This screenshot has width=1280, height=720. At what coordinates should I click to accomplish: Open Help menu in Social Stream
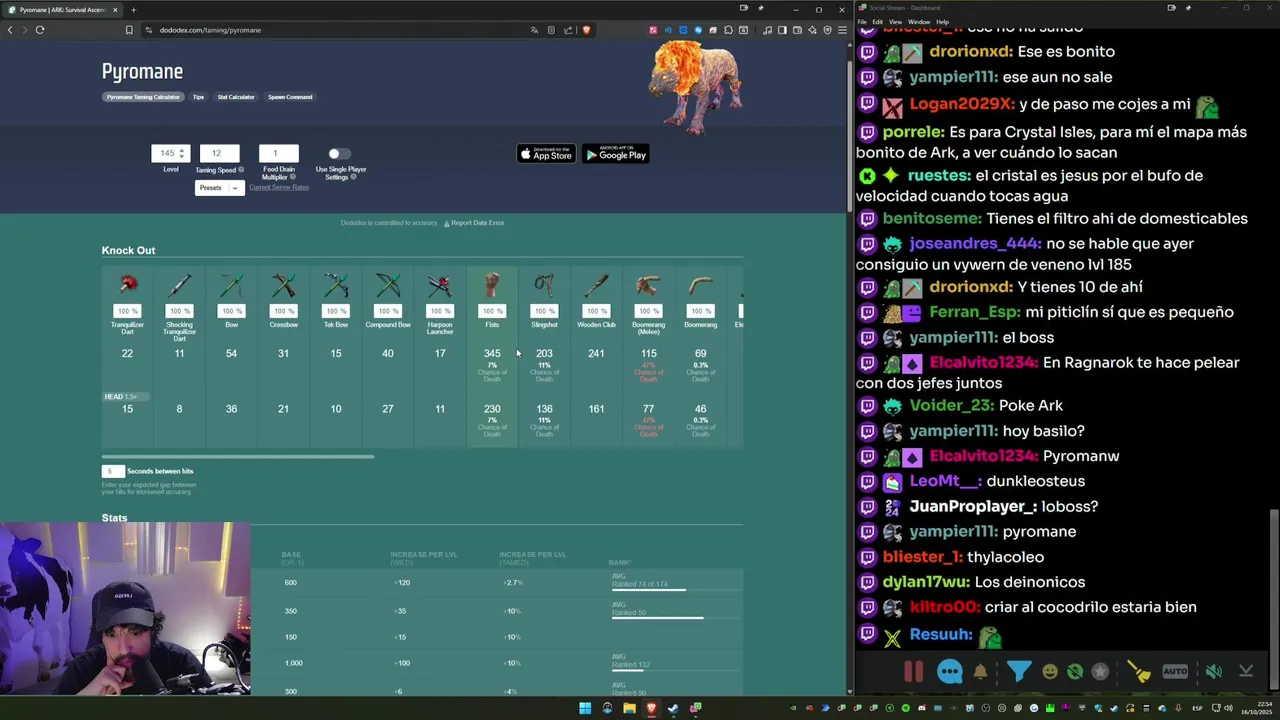click(942, 22)
